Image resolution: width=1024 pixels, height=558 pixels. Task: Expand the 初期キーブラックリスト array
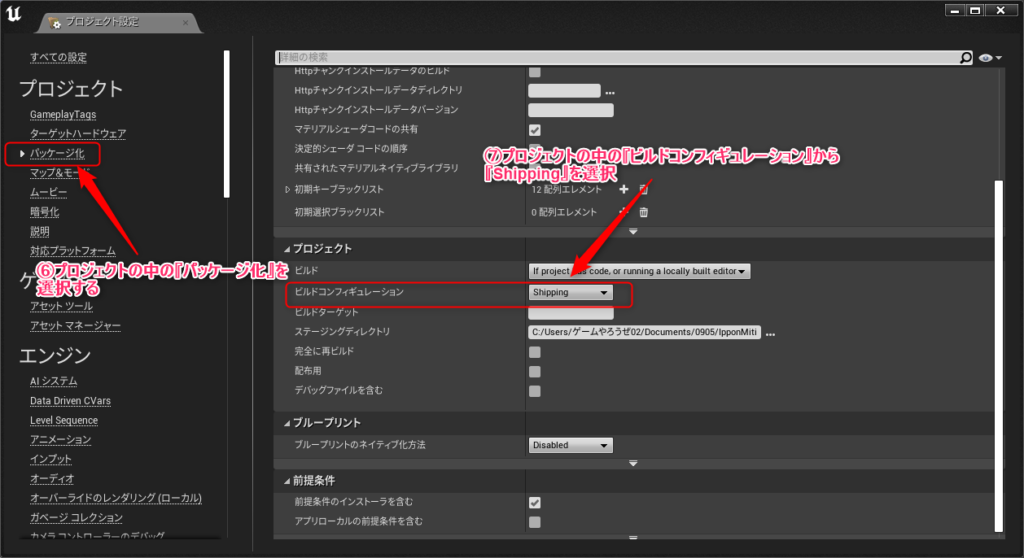288,189
